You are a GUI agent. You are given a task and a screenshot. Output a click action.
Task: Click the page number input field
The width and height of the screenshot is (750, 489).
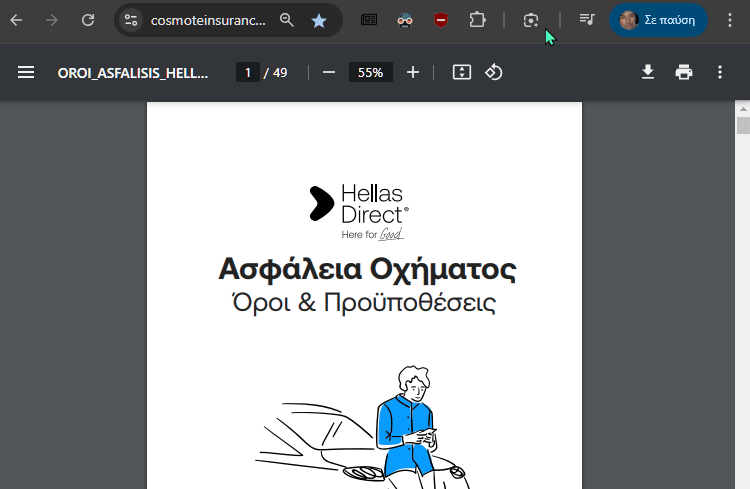247,72
